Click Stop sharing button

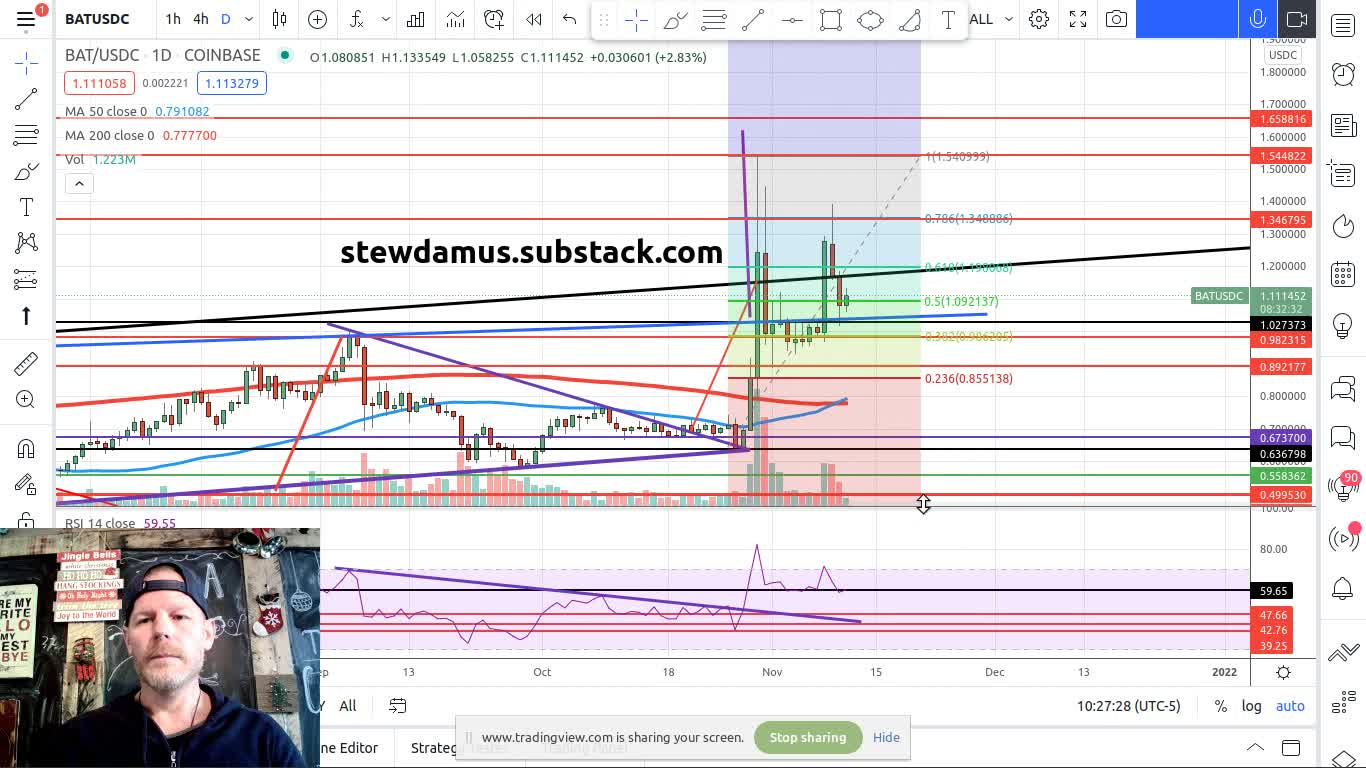pyautogui.click(x=808, y=738)
